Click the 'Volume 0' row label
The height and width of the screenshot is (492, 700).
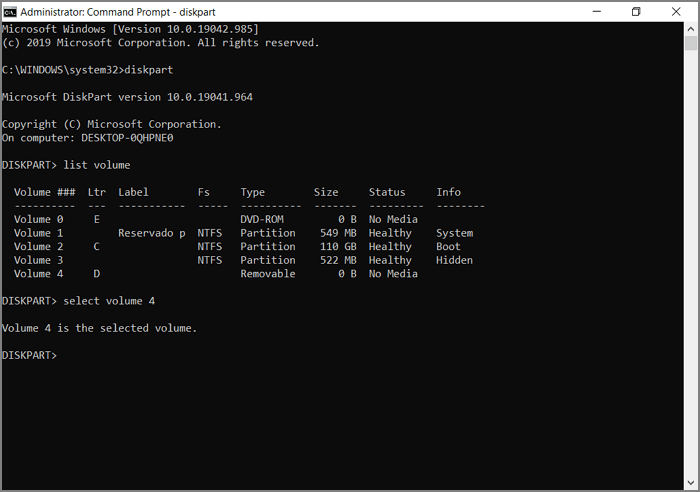38,219
